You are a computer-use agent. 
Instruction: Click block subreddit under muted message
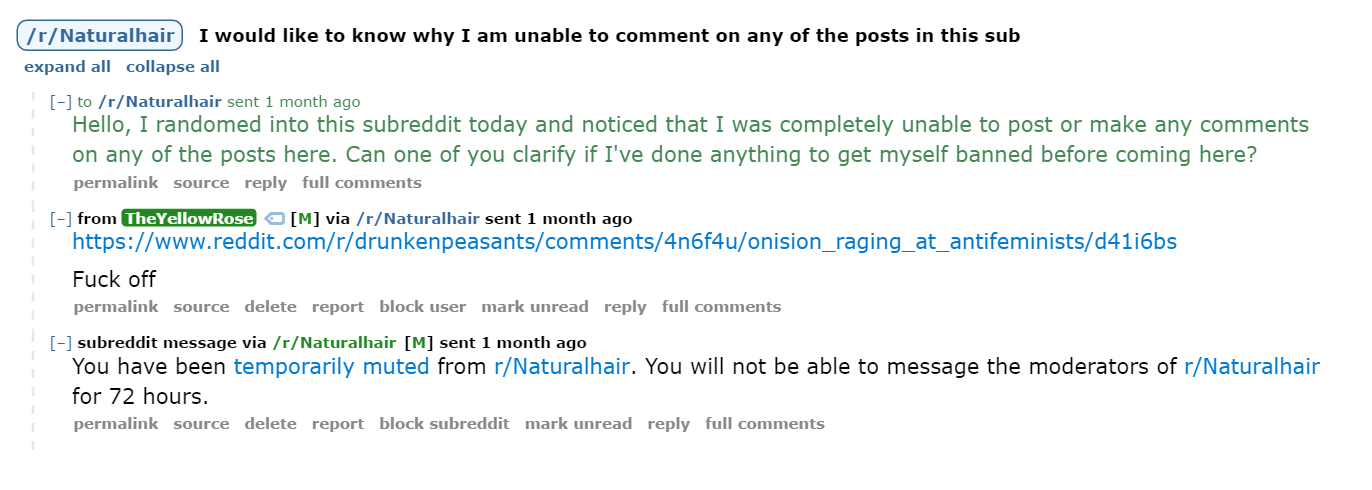[x=444, y=424]
